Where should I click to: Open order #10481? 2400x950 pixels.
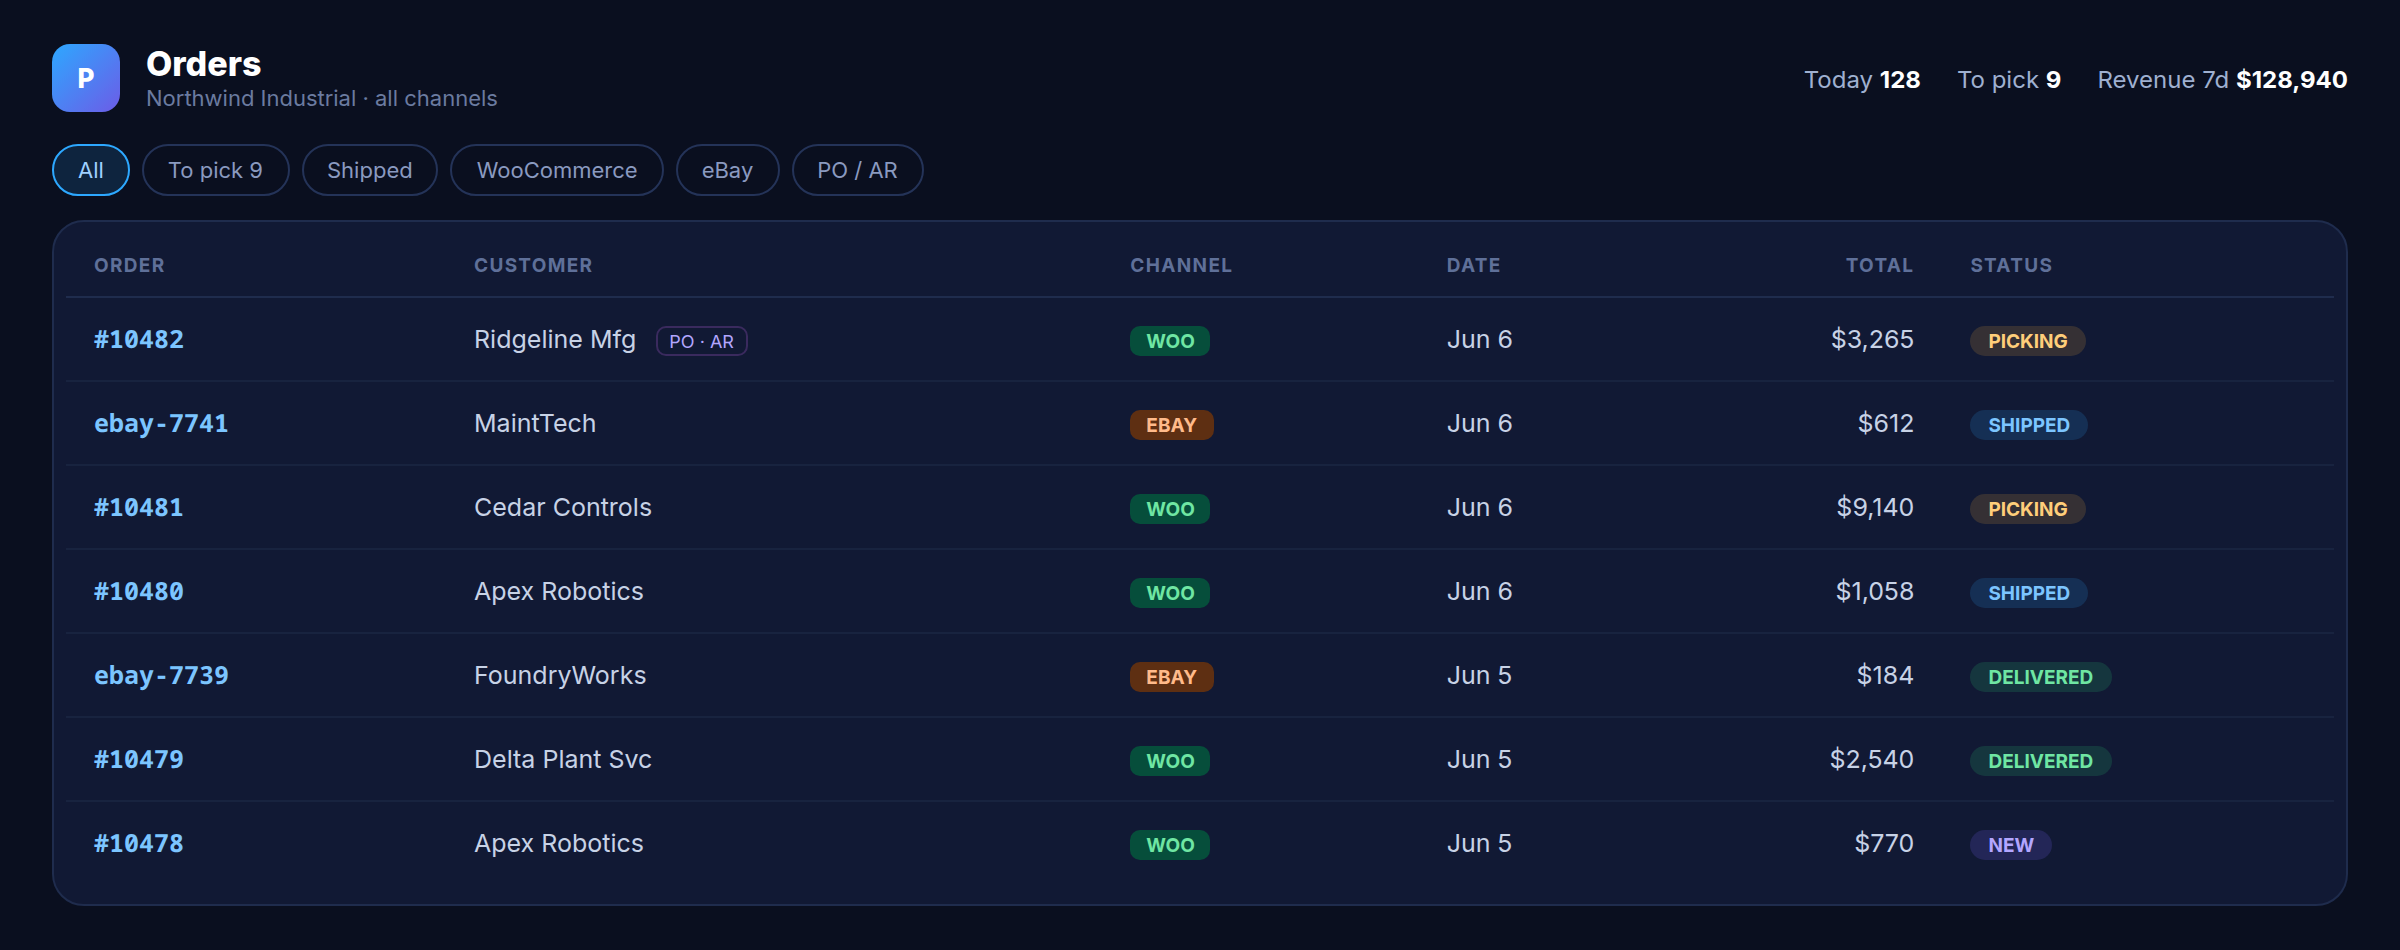139,508
